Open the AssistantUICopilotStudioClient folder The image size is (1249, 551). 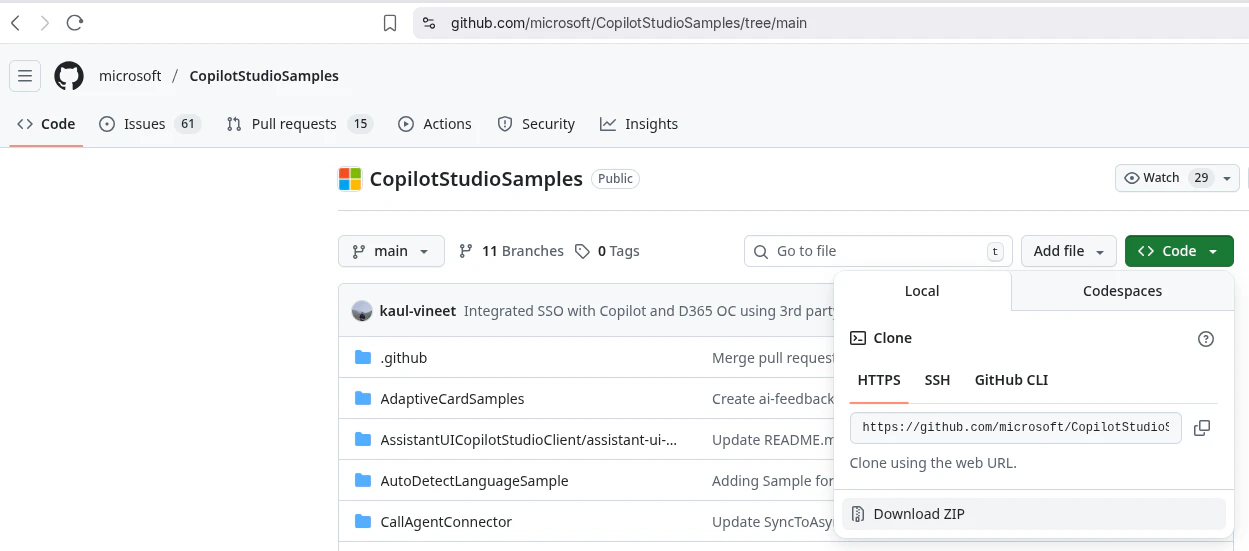tap(528, 440)
